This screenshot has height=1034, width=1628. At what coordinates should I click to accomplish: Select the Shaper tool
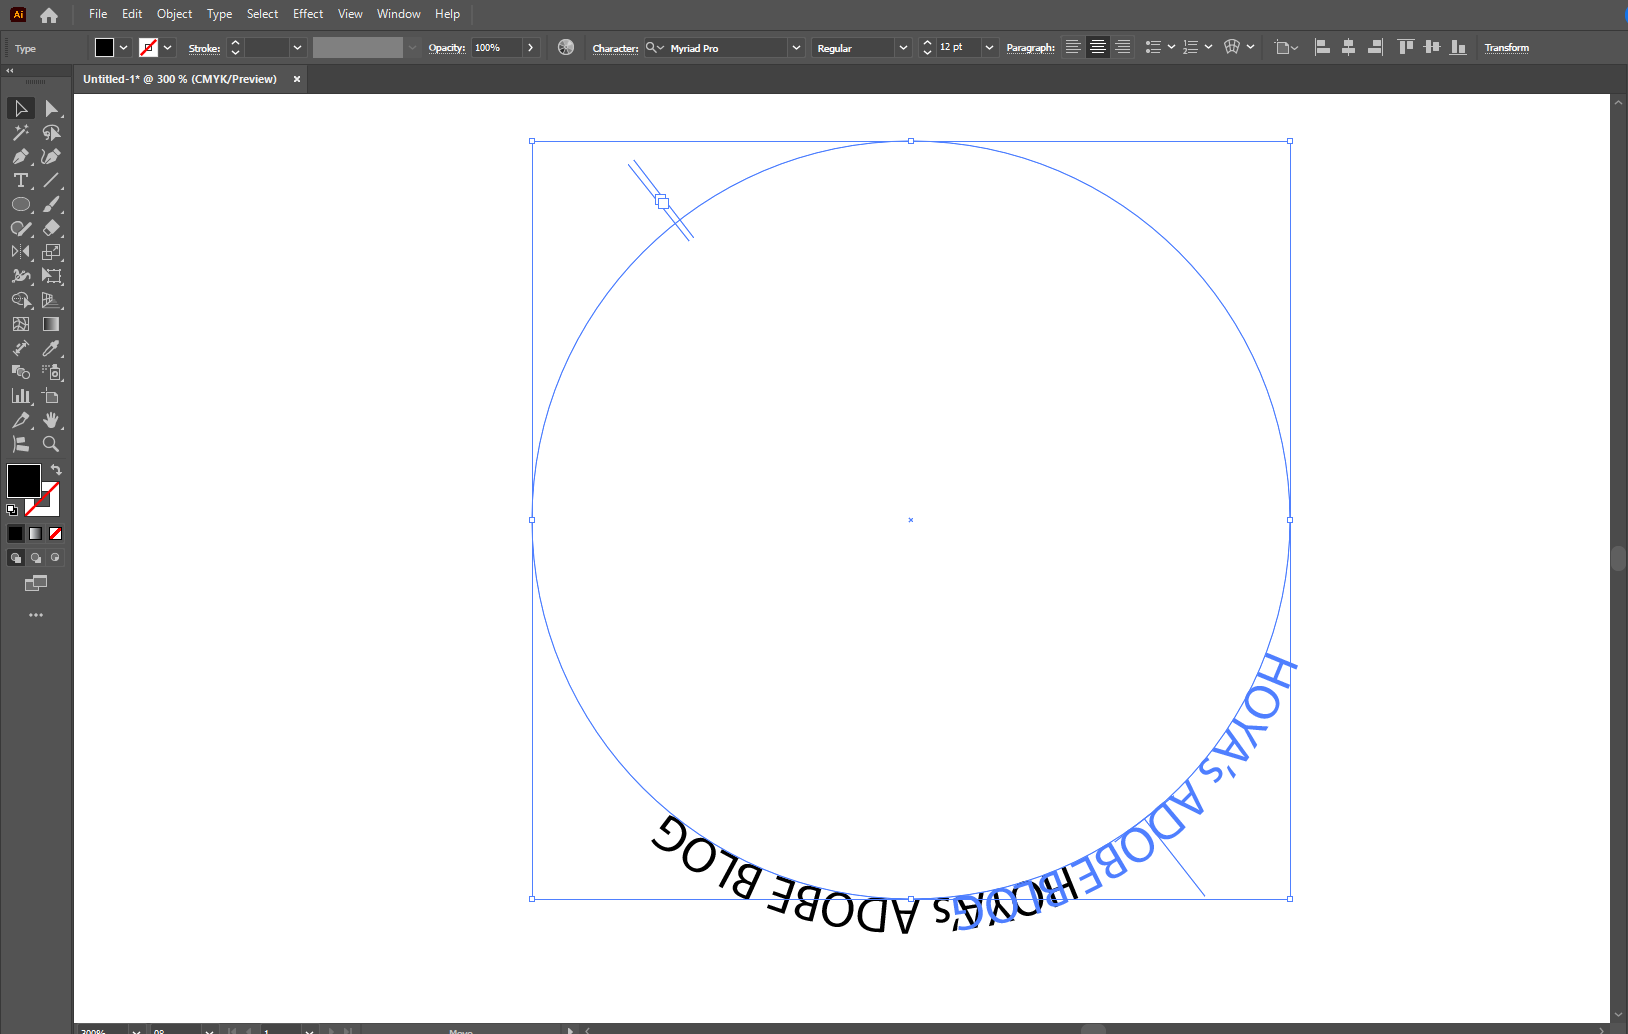21,228
